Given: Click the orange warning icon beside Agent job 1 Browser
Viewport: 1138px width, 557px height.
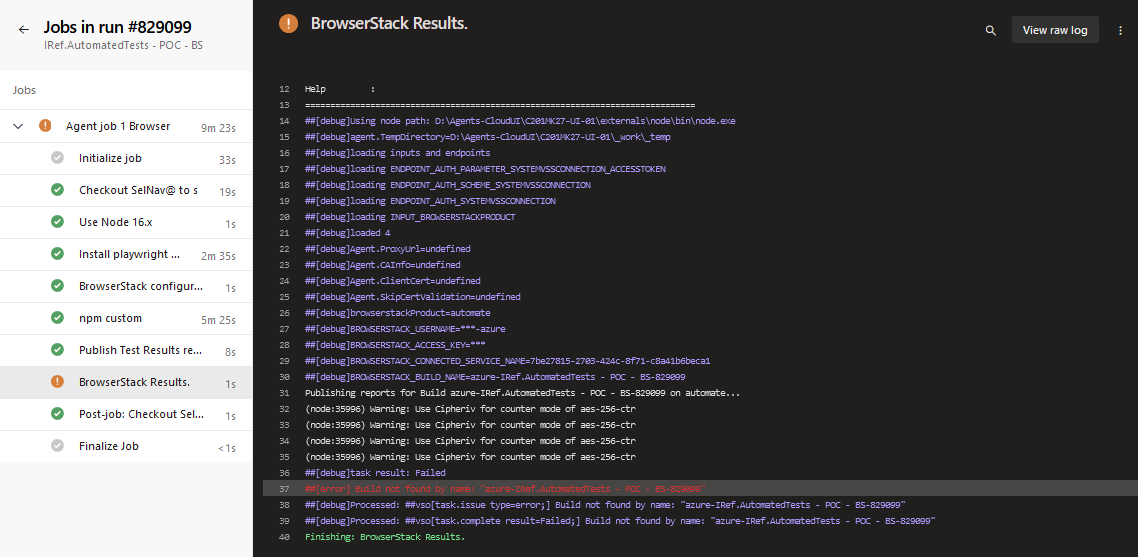Looking at the screenshot, I should point(45,126).
